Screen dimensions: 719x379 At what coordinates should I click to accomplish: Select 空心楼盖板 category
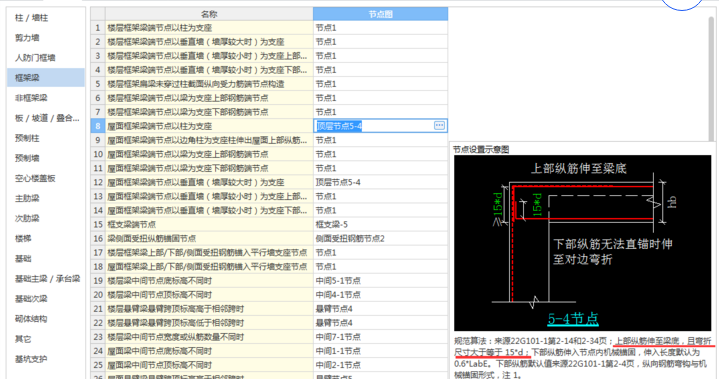coord(46,178)
